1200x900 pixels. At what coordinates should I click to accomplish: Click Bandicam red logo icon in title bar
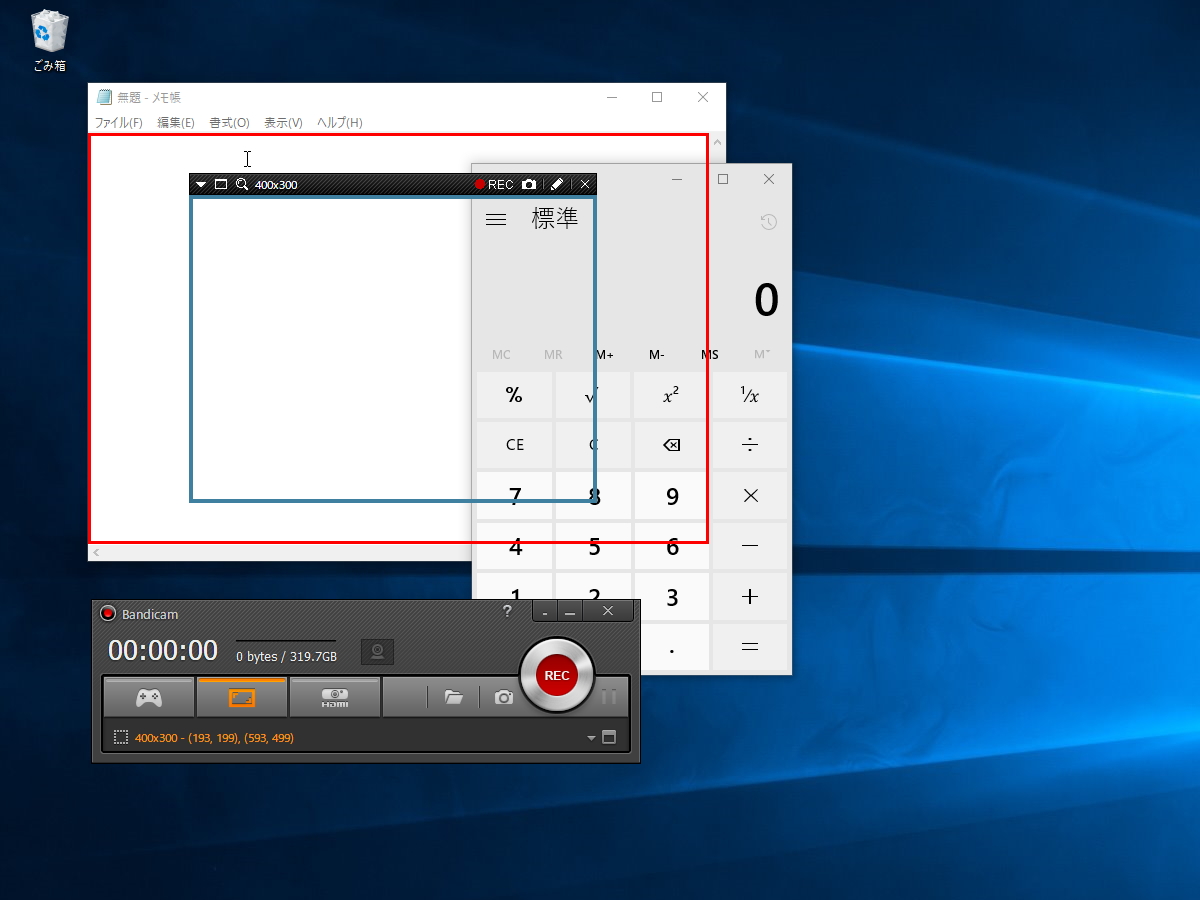[x=108, y=613]
